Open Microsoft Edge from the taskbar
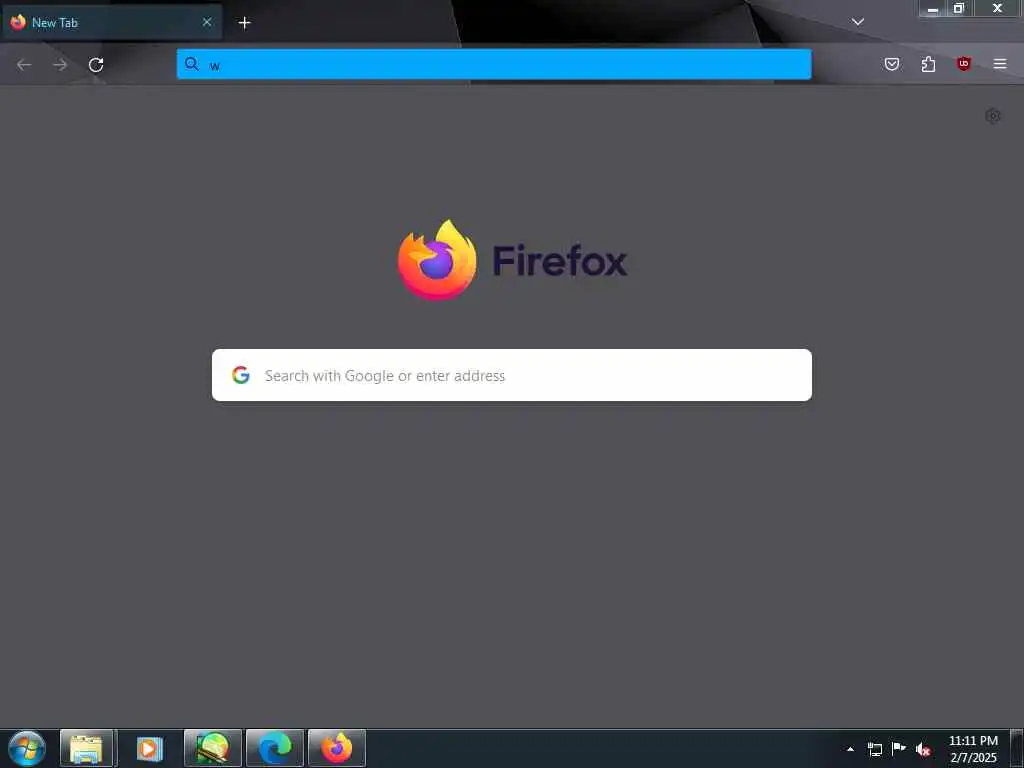Viewport: 1024px width, 768px height. (x=275, y=748)
